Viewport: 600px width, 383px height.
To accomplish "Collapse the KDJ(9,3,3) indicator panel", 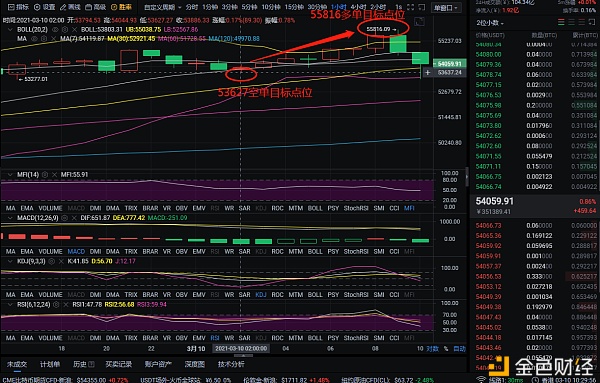I will click(x=10, y=261).
